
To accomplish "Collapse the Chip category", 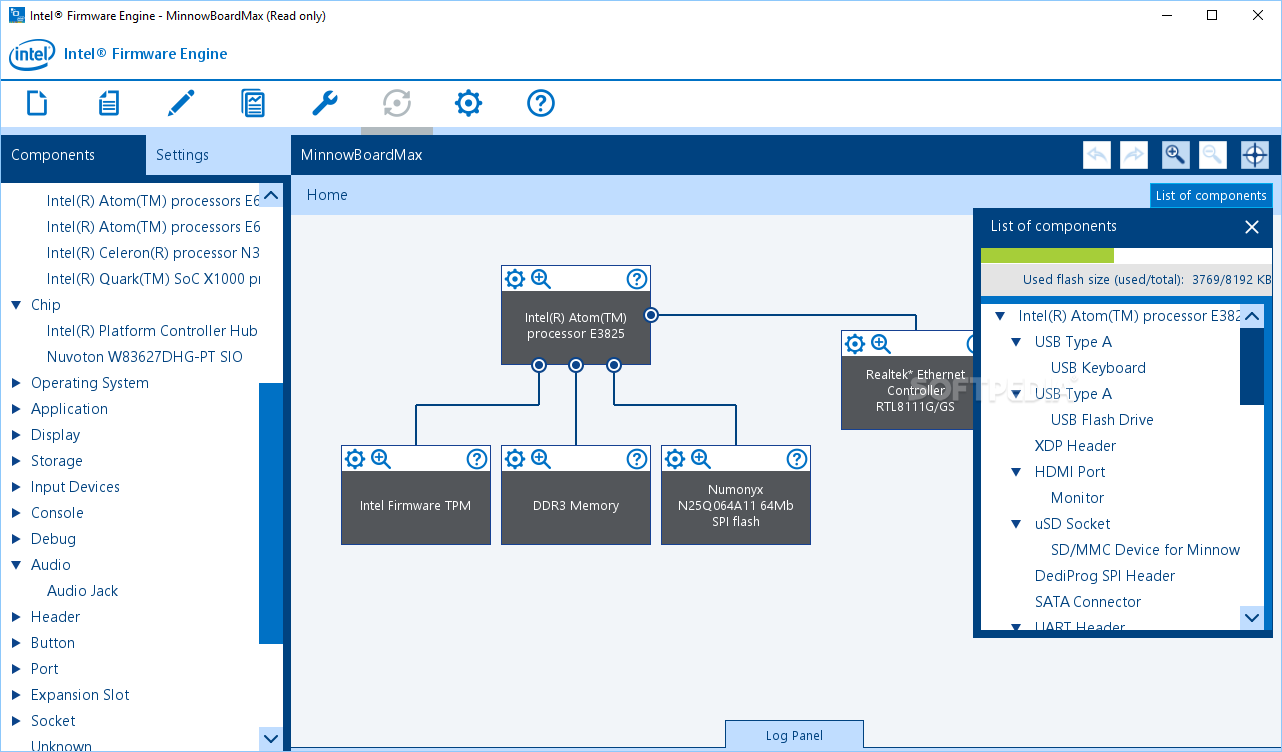I will tap(16, 305).
